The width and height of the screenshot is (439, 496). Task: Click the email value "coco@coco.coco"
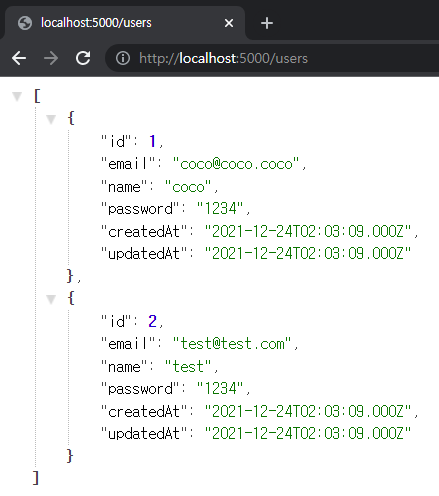pos(236,164)
